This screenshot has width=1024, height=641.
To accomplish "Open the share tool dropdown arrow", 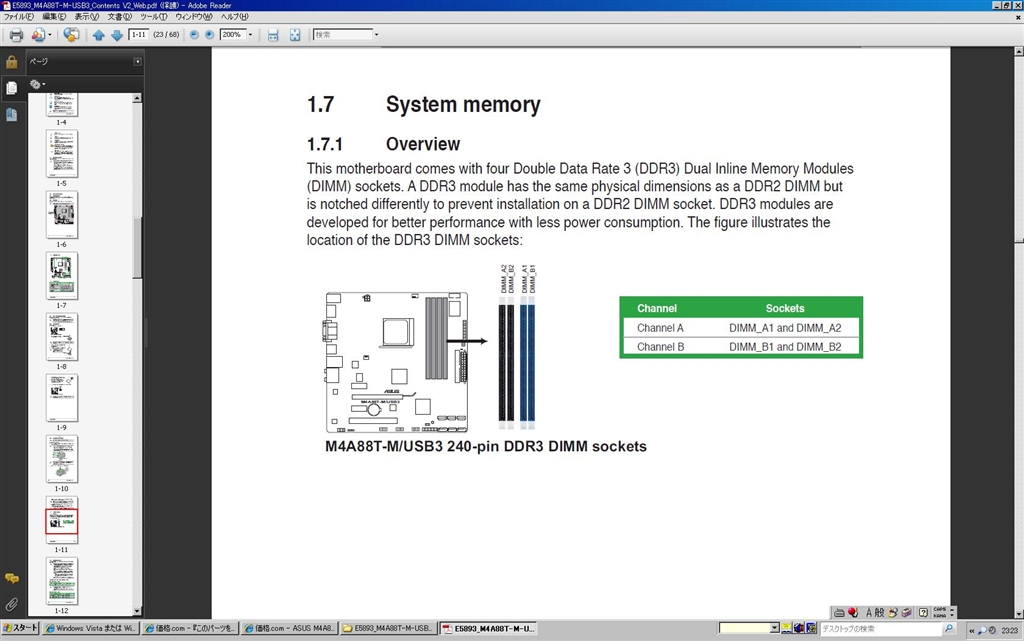I will click(50, 35).
